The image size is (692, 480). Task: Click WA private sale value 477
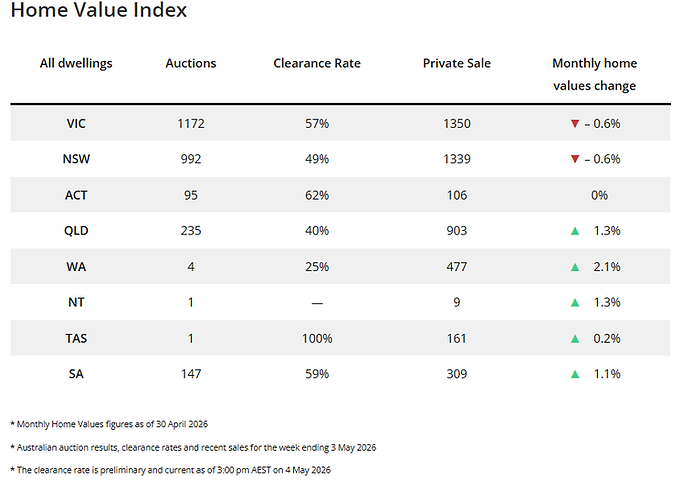tap(457, 267)
